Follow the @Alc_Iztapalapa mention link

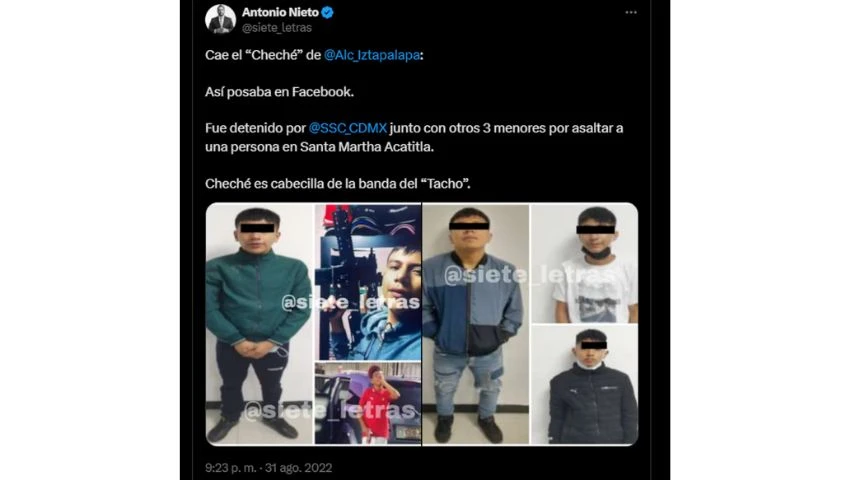372,55
